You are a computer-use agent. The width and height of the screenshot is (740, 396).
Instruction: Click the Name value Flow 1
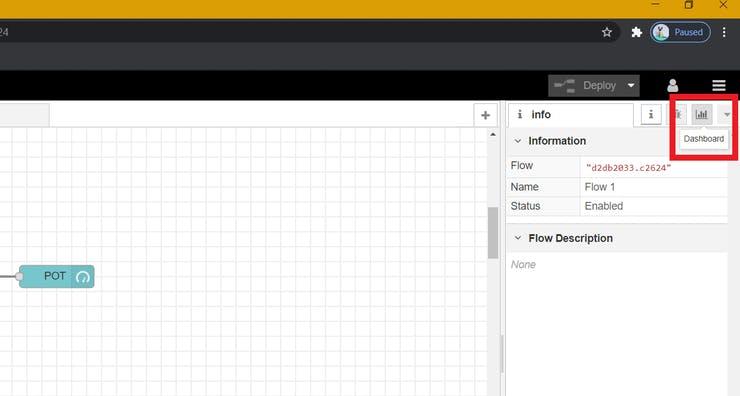600,187
